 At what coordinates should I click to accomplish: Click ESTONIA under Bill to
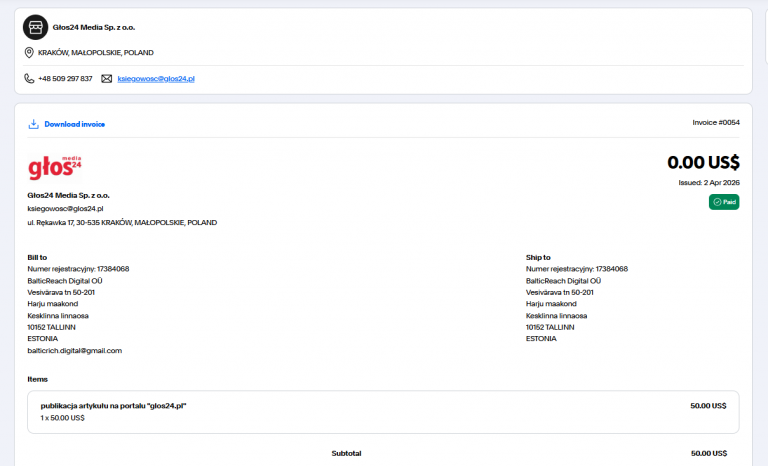coord(43,339)
